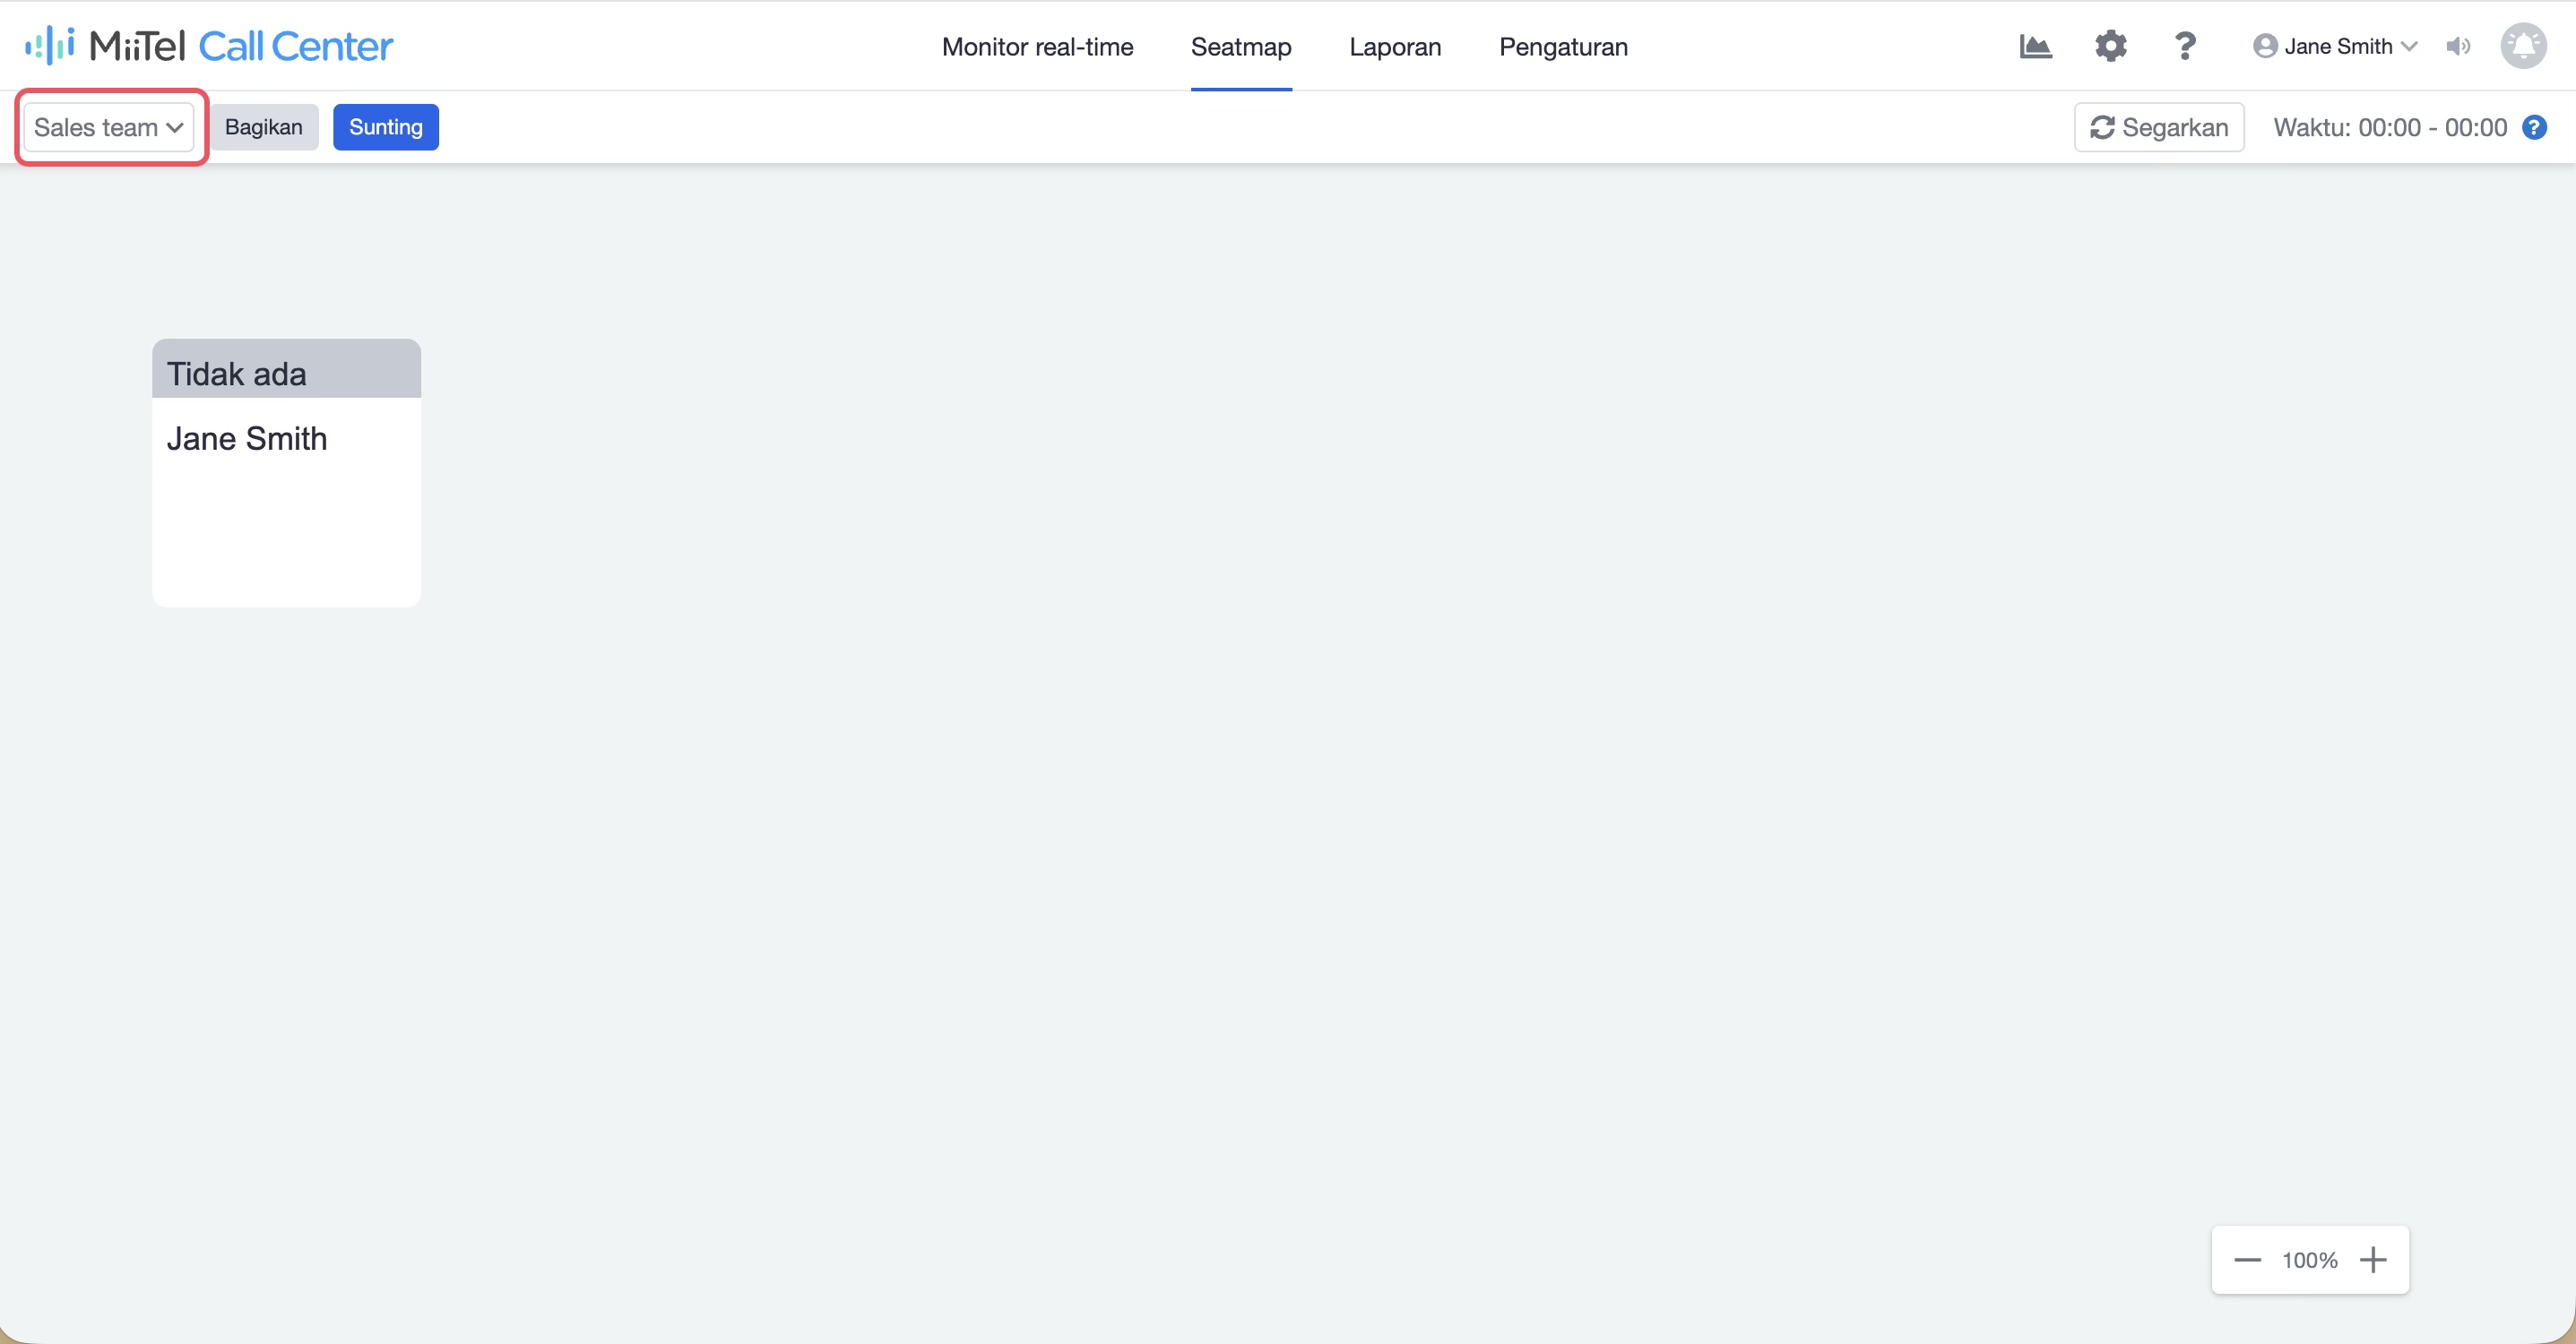
Task: Open the analytics chart icon
Action: tap(2035, 46)
